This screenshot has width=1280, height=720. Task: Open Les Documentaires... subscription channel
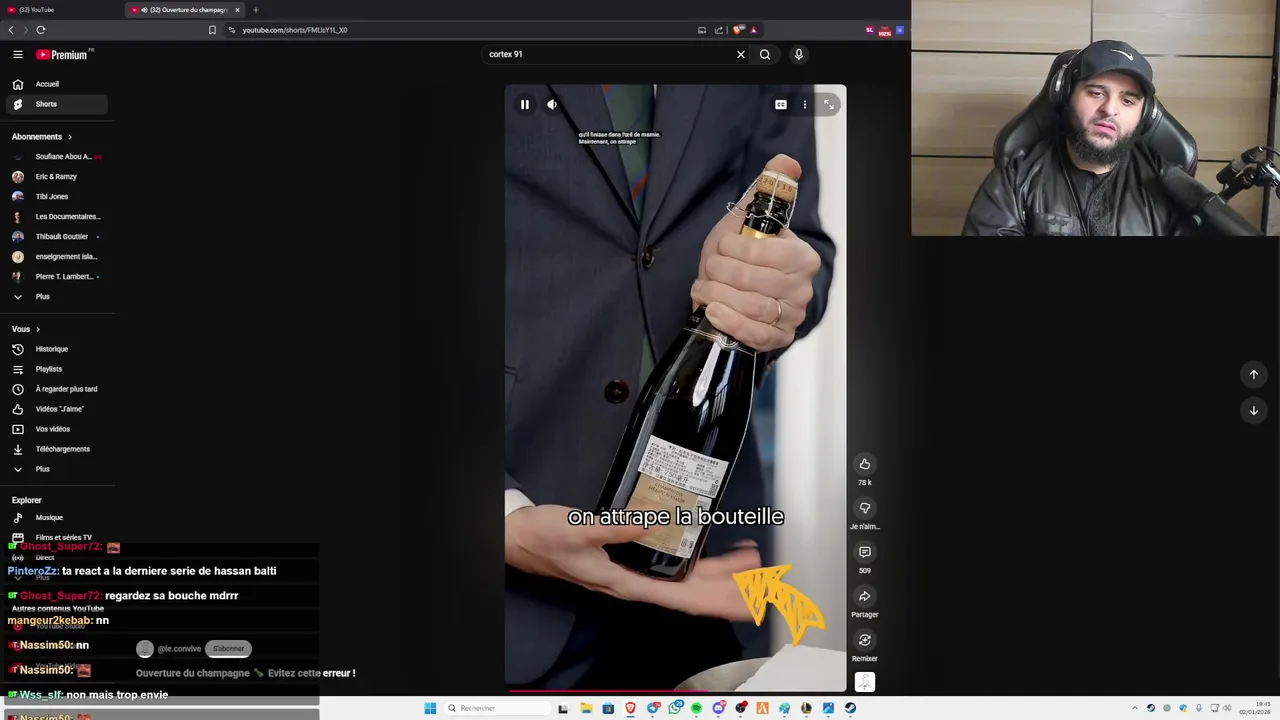[57, 216]
